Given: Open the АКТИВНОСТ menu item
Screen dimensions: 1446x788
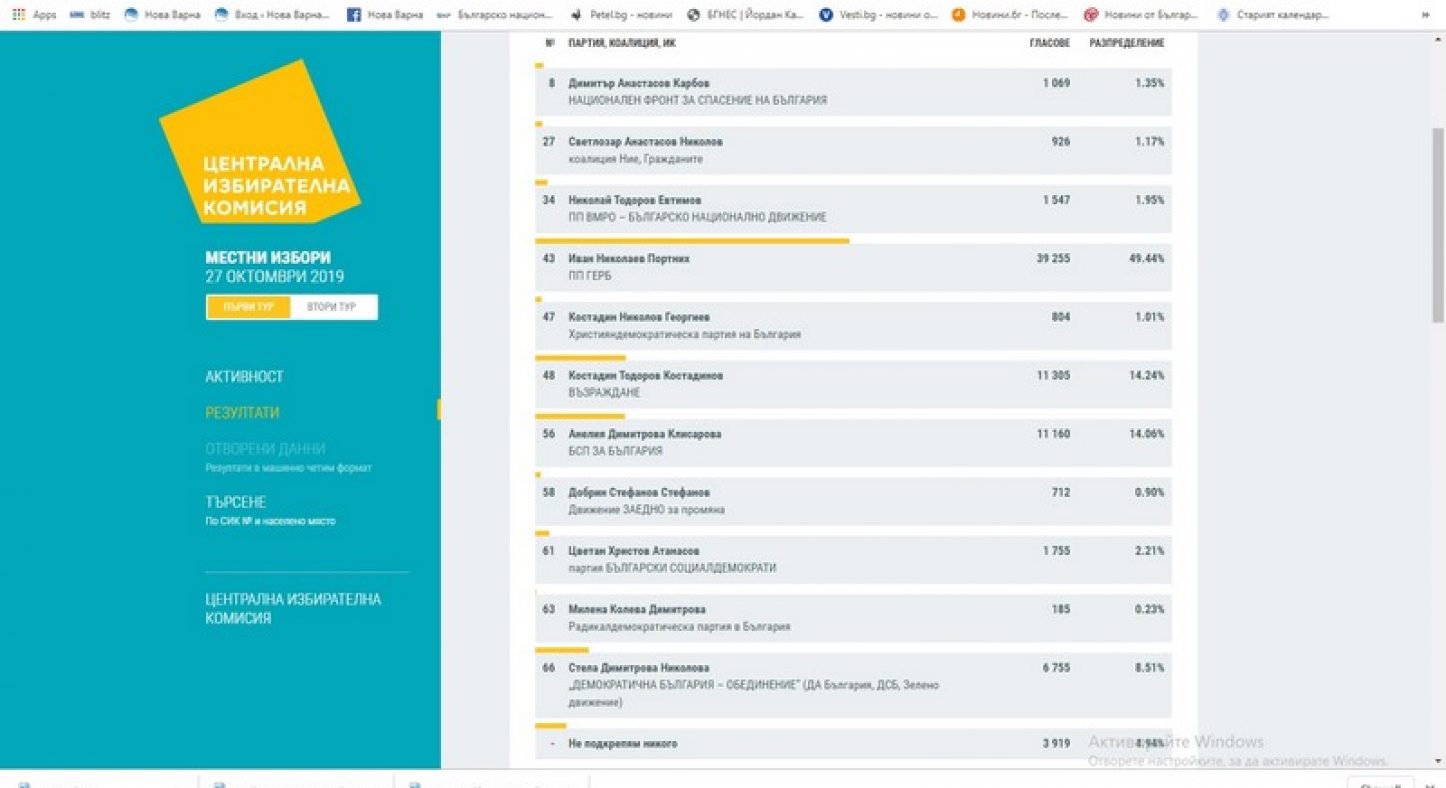Looking at the screenshot, I should pos(244,377).
